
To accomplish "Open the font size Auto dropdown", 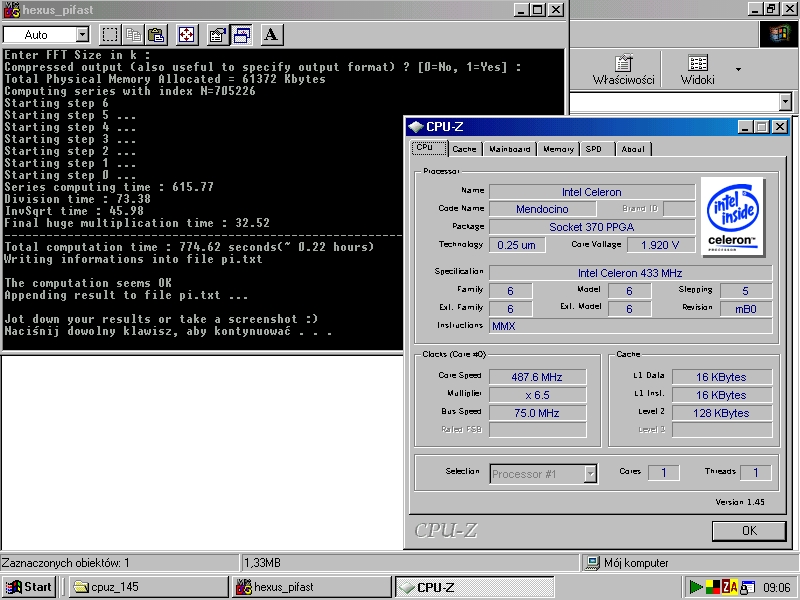I will pos(83,35).
